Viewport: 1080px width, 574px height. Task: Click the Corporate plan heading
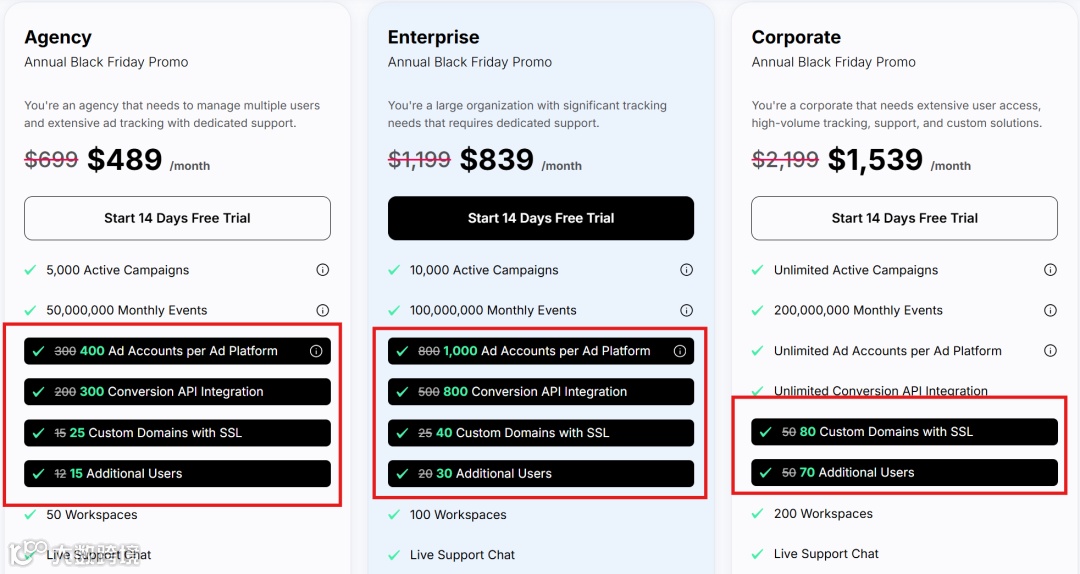[x=796, y=37]
